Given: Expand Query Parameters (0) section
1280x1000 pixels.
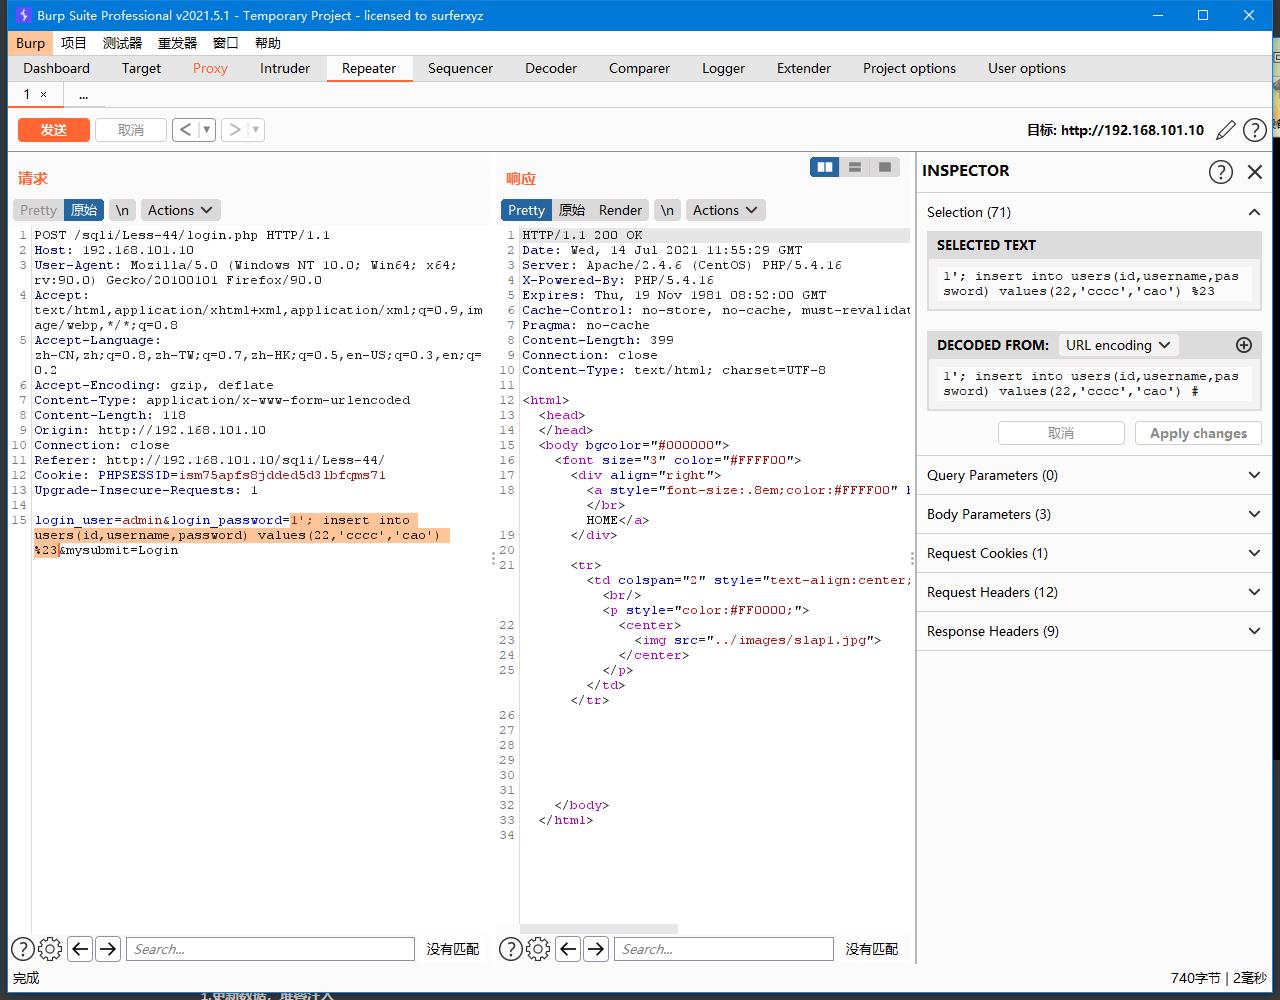Looking at the screenshot, I should 1254,475.
